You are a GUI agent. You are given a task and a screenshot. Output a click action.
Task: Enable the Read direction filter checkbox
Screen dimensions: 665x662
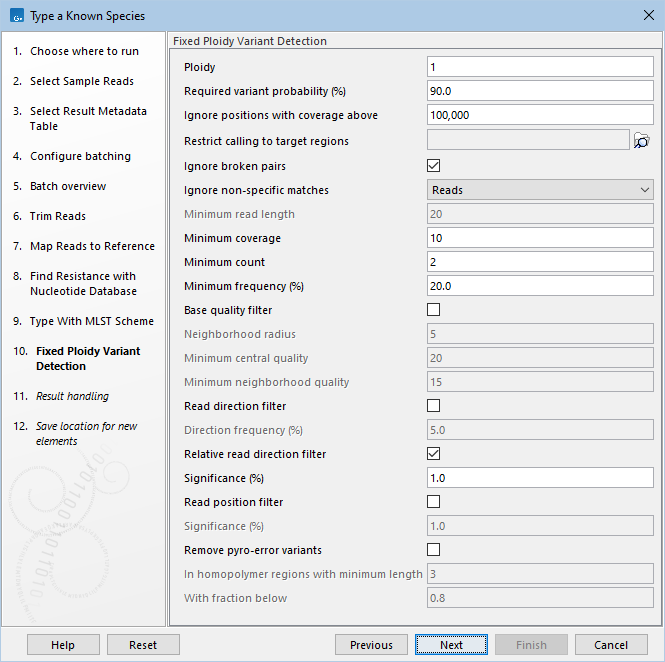click(x=433, y=406)
